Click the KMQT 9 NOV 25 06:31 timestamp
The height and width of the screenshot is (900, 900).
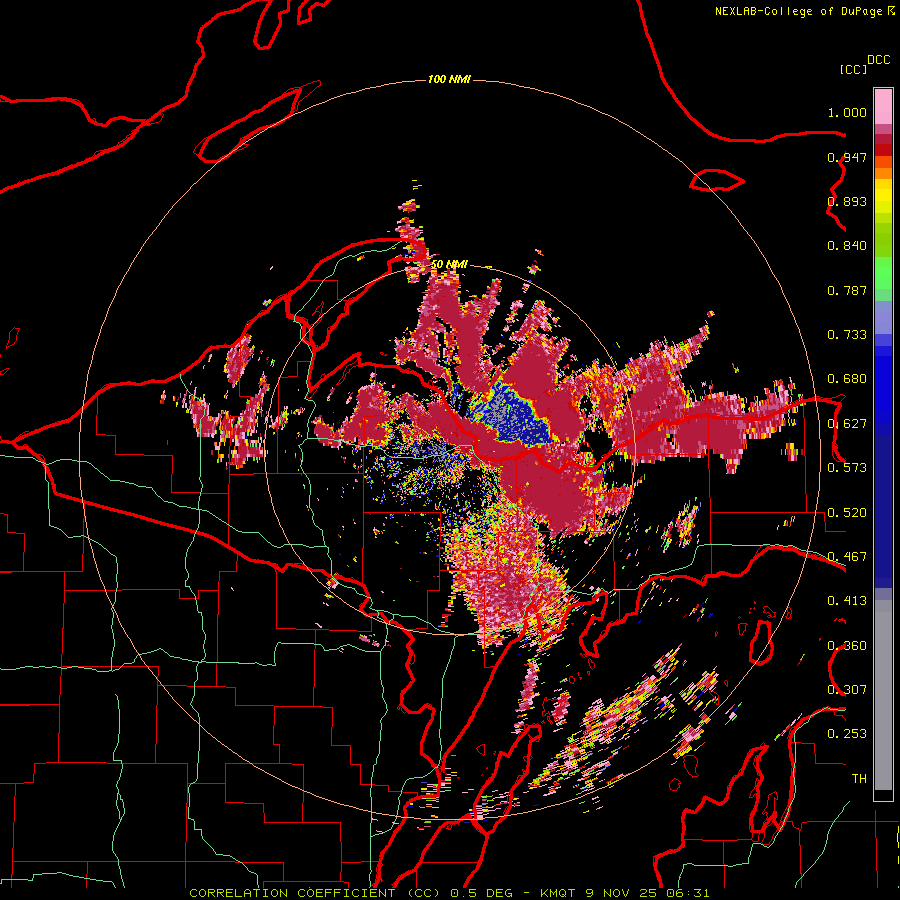tap(624, 893)
